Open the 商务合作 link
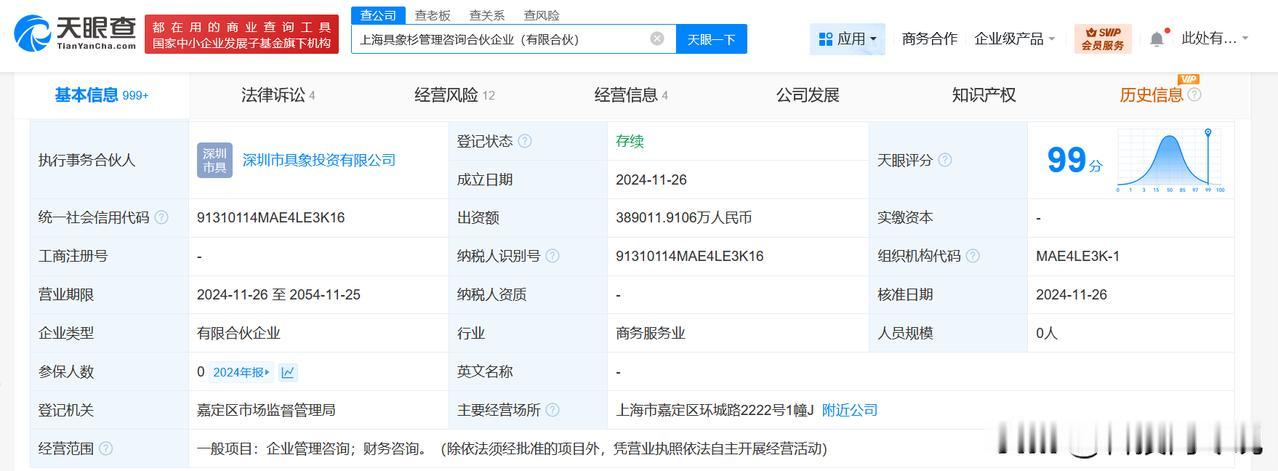The width and height of the screenshot is (1278, 471). [x=929, y=39]
